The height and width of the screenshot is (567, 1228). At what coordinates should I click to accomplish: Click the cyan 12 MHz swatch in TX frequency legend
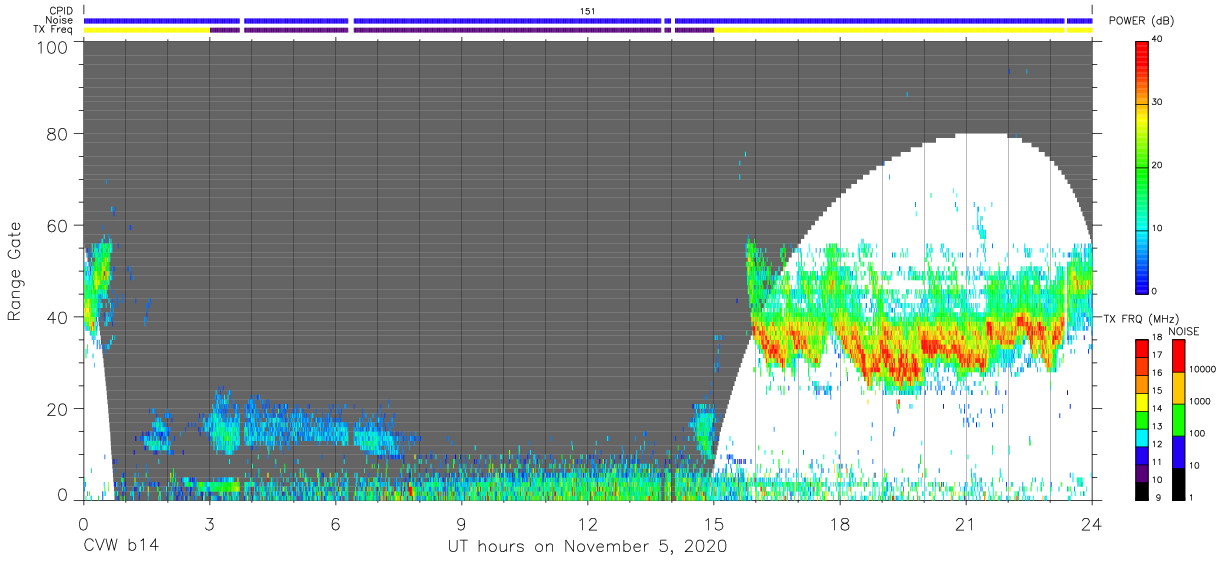tap(1142, 438)
